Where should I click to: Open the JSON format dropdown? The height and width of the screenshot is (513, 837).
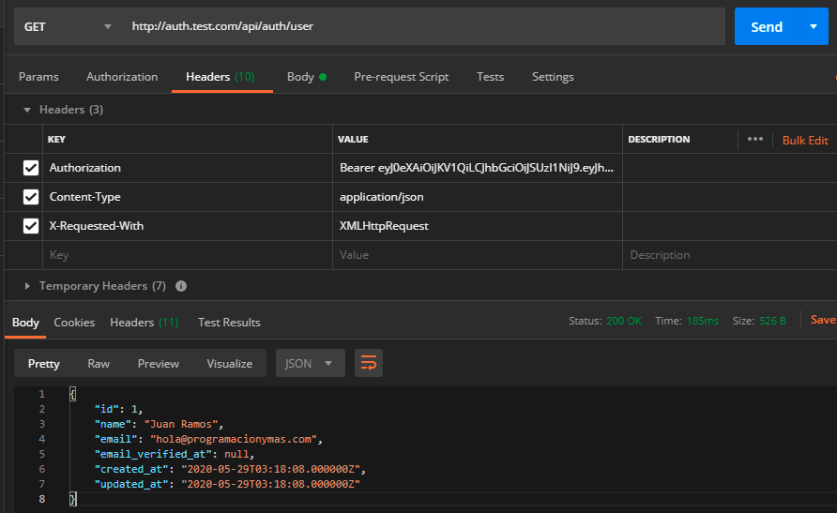pos(310,364)
